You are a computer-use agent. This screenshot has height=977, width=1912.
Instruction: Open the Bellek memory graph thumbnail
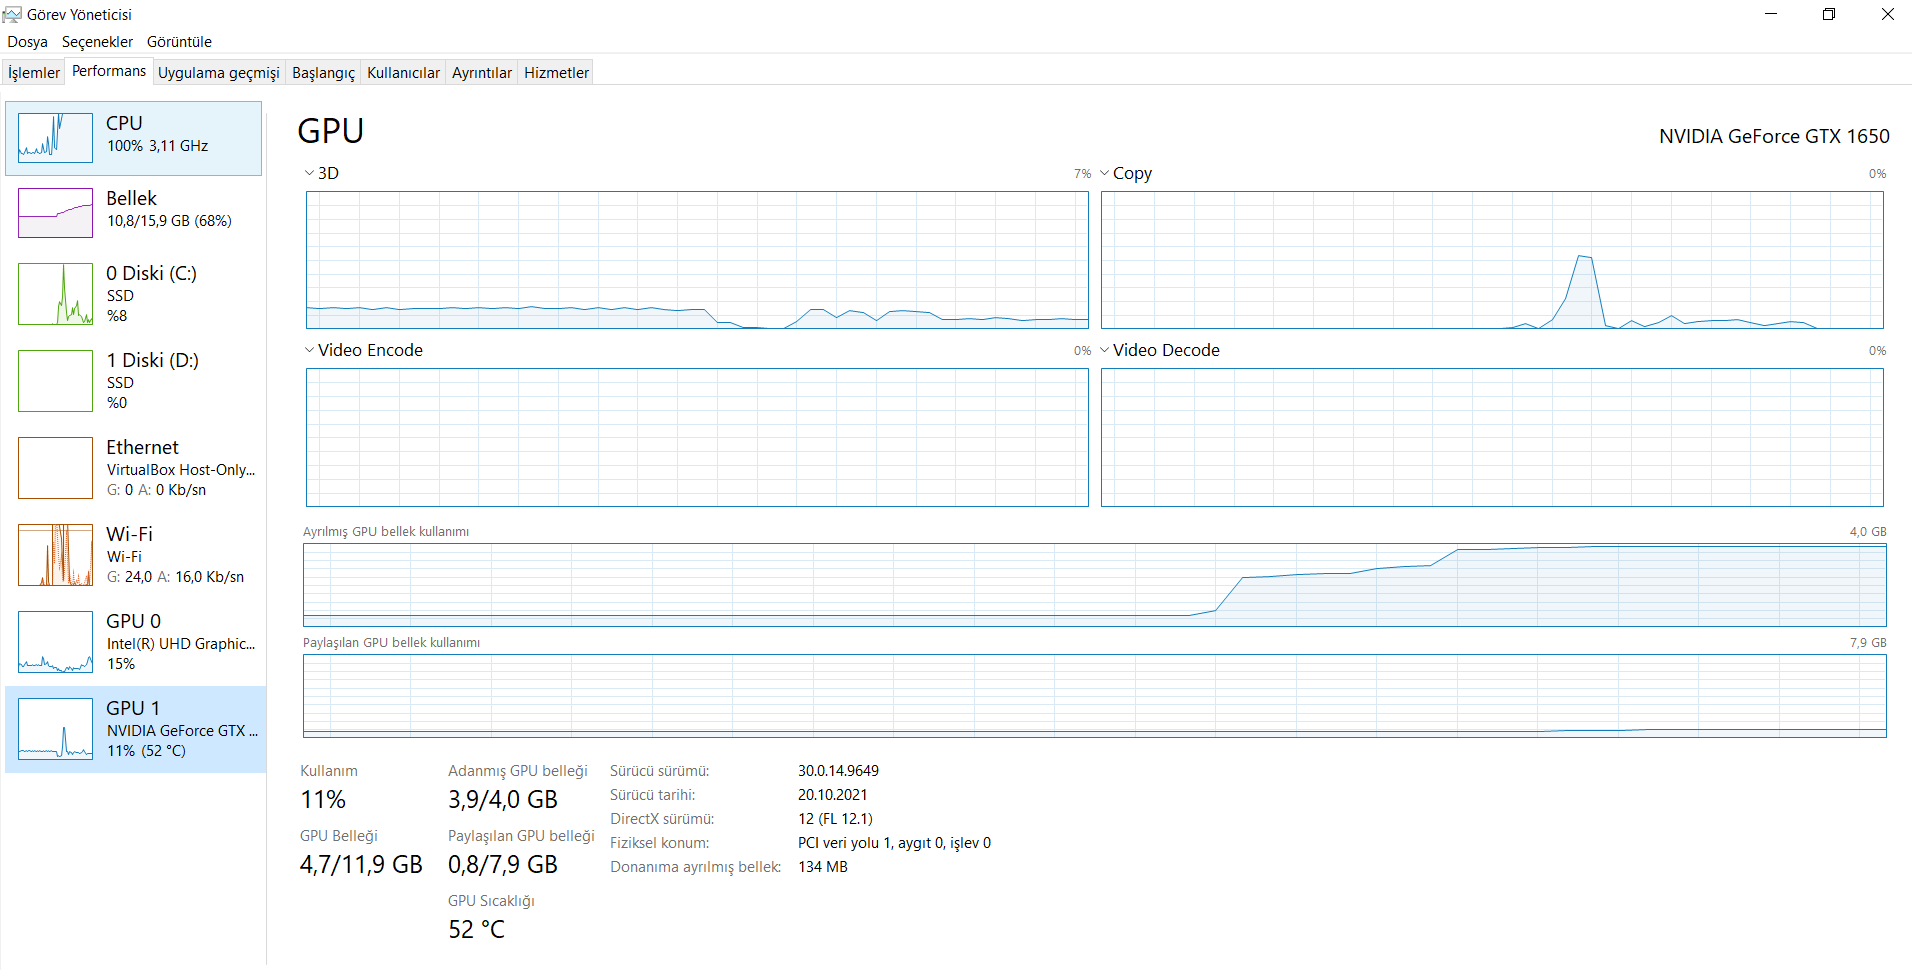click(x=55, y=212)
